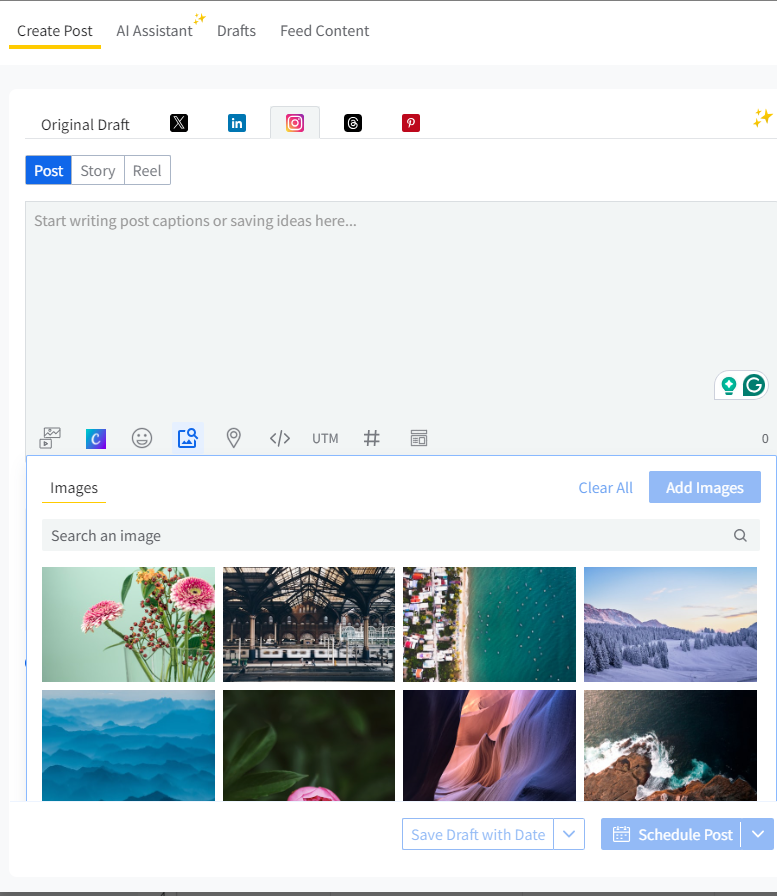
Task: Click the code embed icon
Action: [x=280, y=438]
